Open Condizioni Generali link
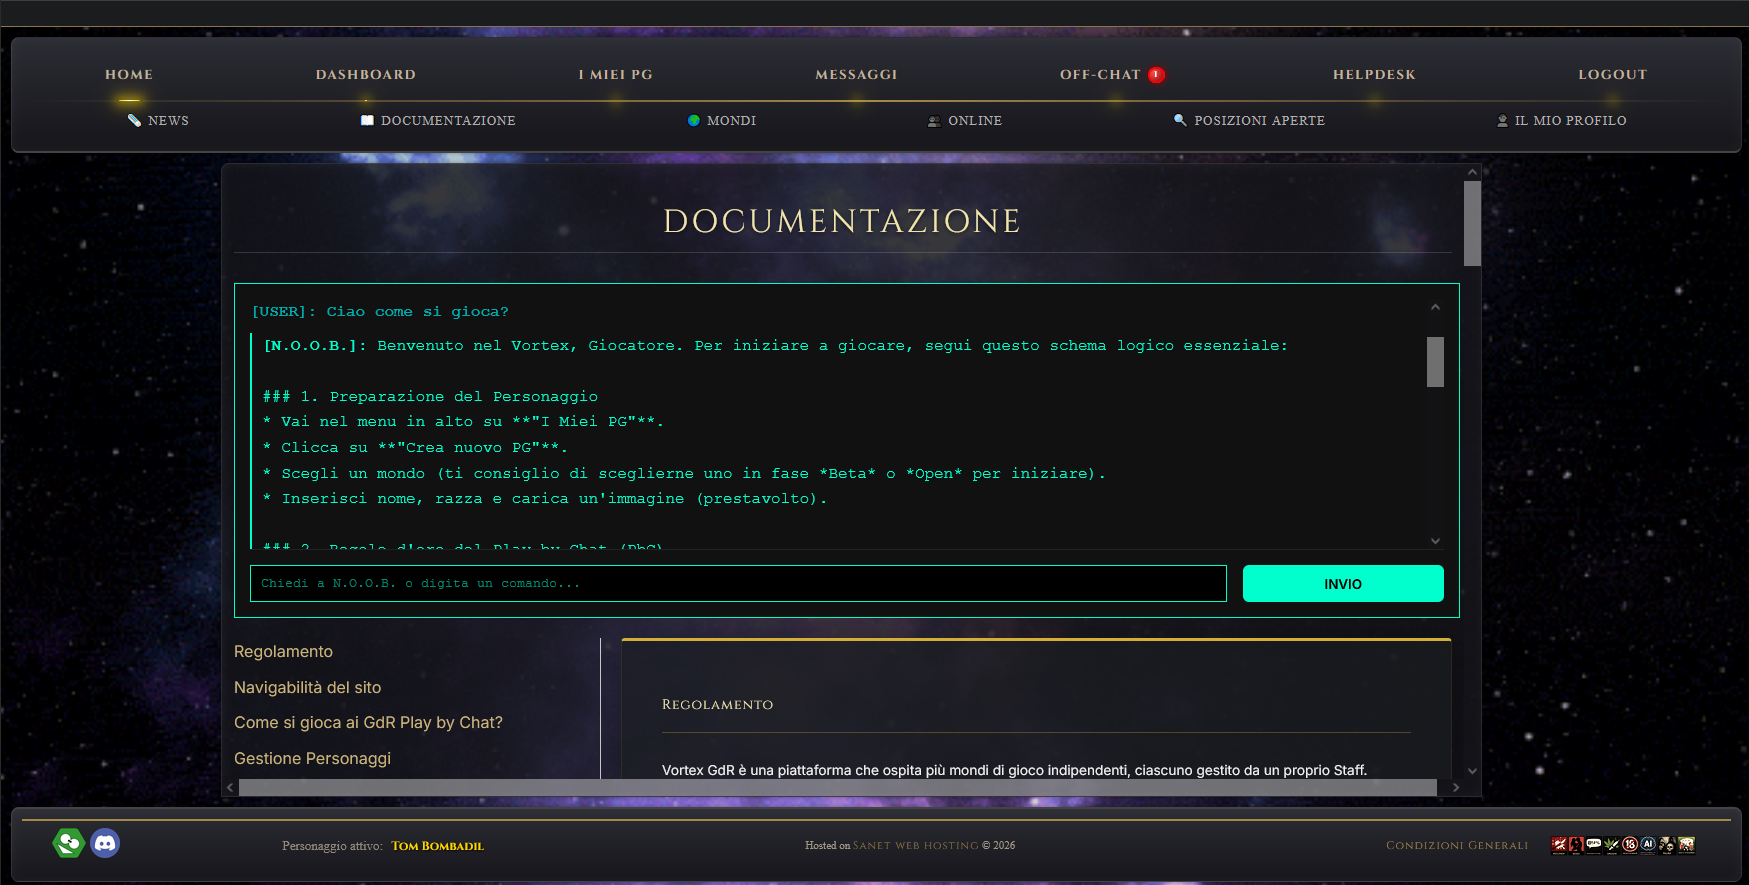 1457,846
